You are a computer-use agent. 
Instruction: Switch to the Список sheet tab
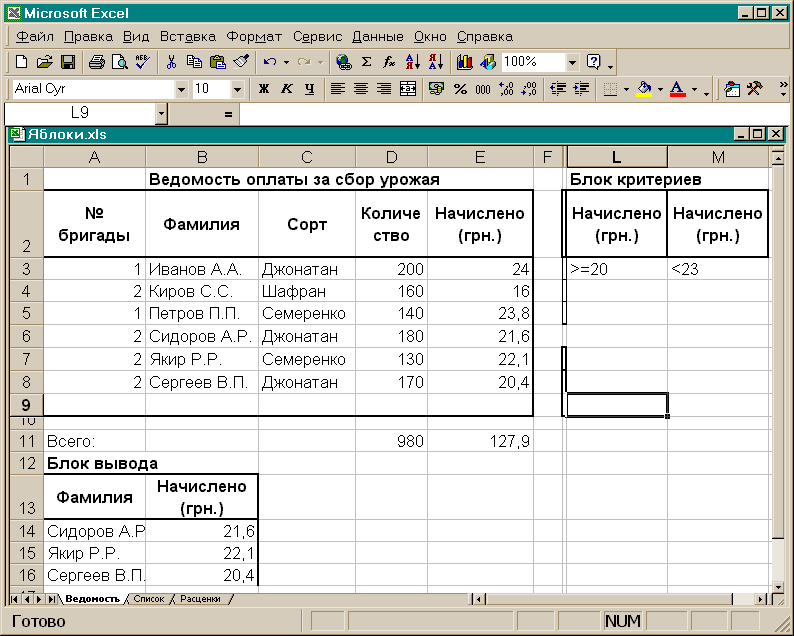click(148, 599)
